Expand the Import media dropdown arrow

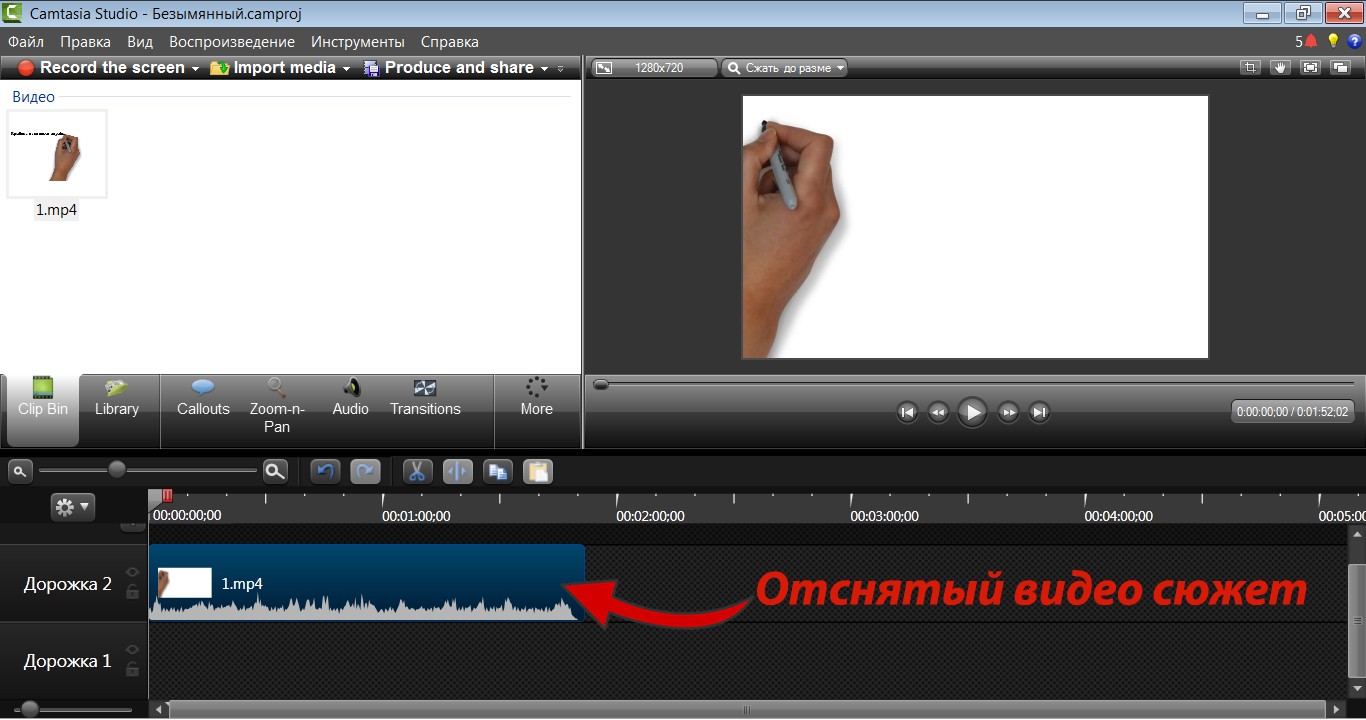click(346, 69)
